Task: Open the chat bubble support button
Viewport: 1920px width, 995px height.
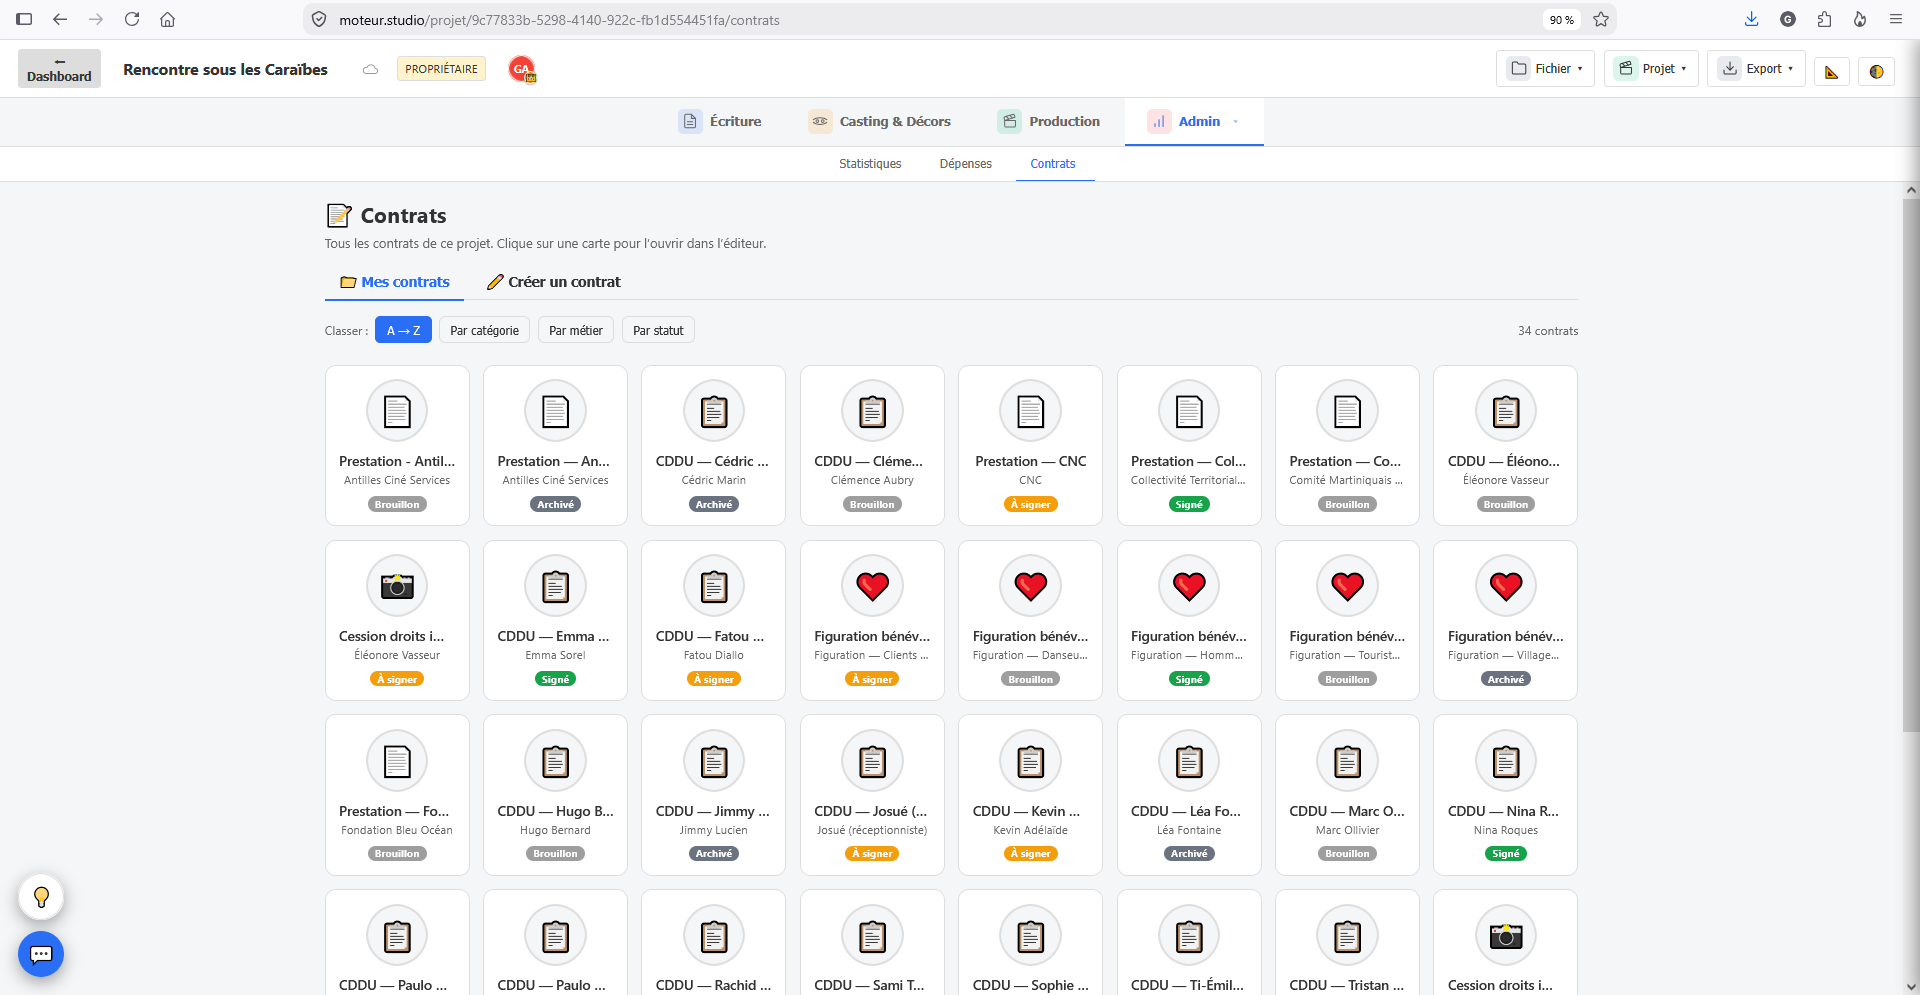Action: [x=41, y=954]
